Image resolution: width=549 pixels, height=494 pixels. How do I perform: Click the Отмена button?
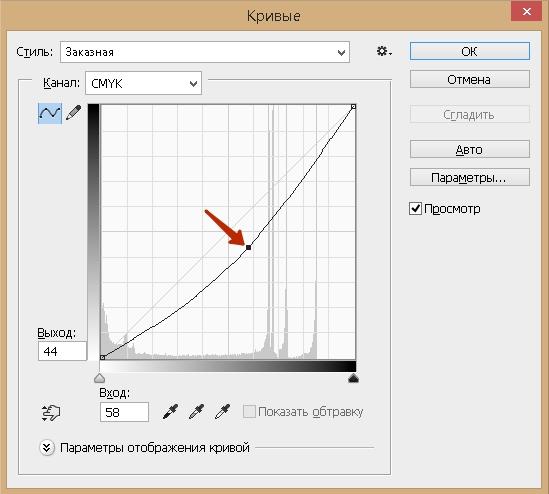tap(470, 79)
